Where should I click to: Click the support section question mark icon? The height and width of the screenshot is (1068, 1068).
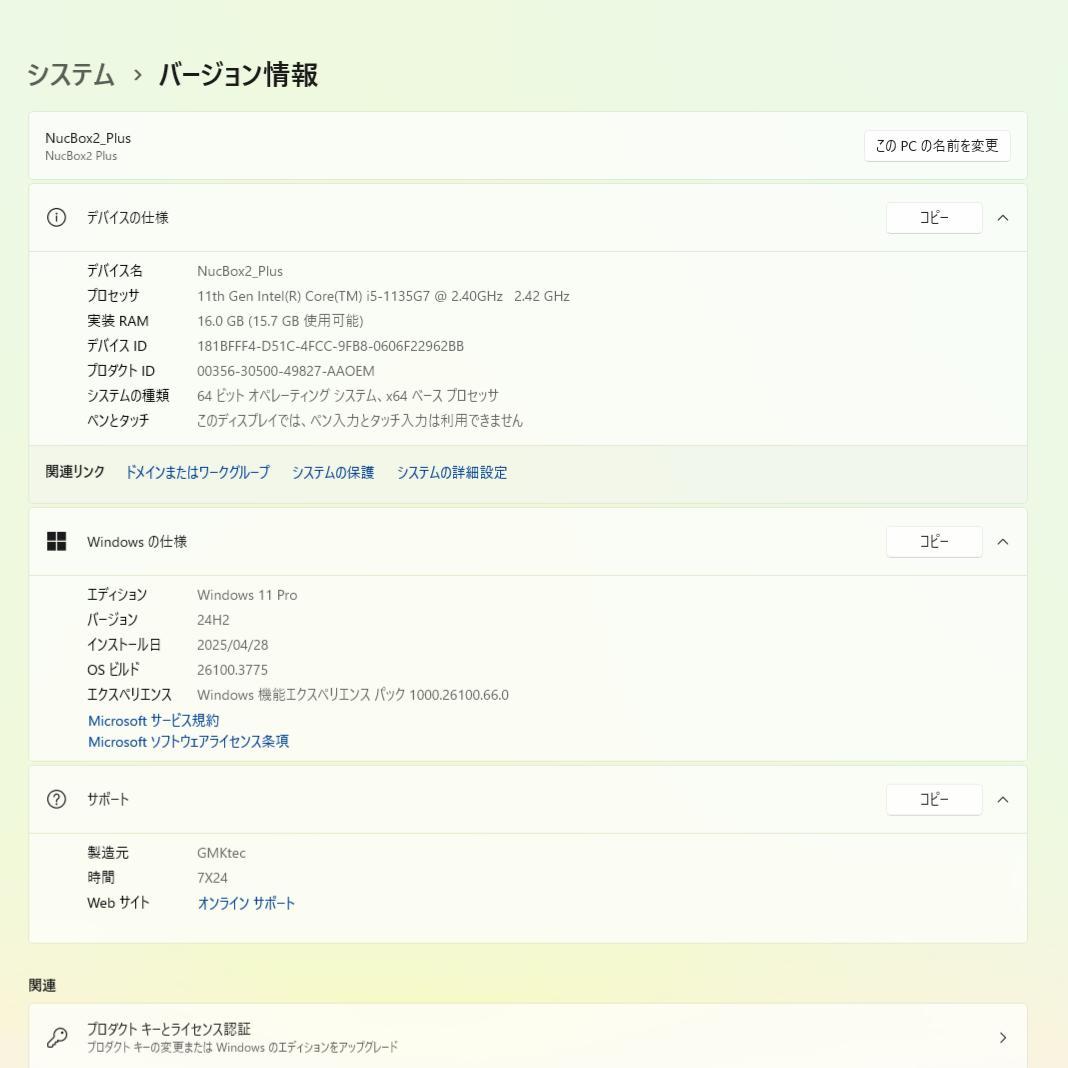[x=56, y=799]
